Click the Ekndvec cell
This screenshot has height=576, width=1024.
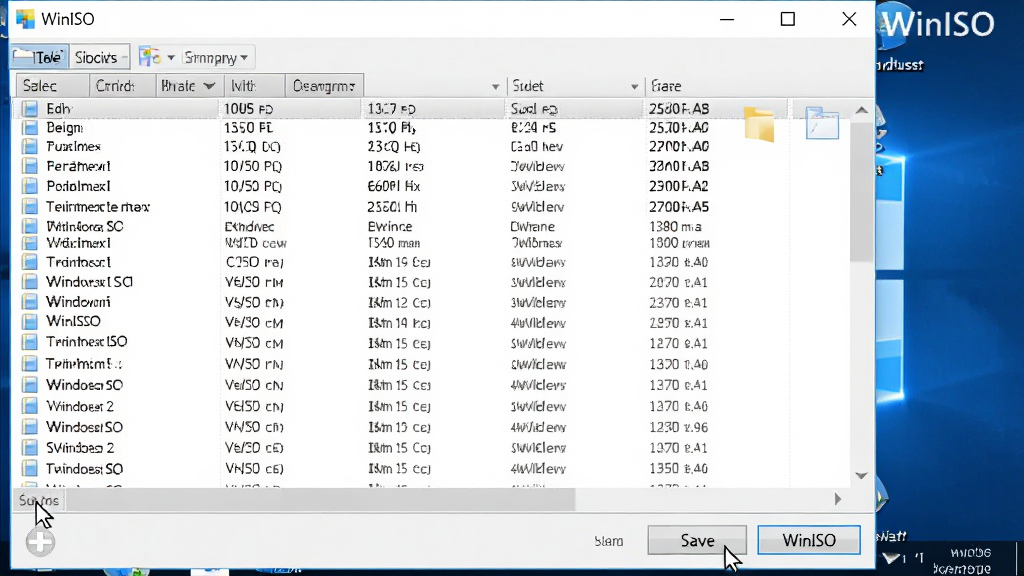249,227
